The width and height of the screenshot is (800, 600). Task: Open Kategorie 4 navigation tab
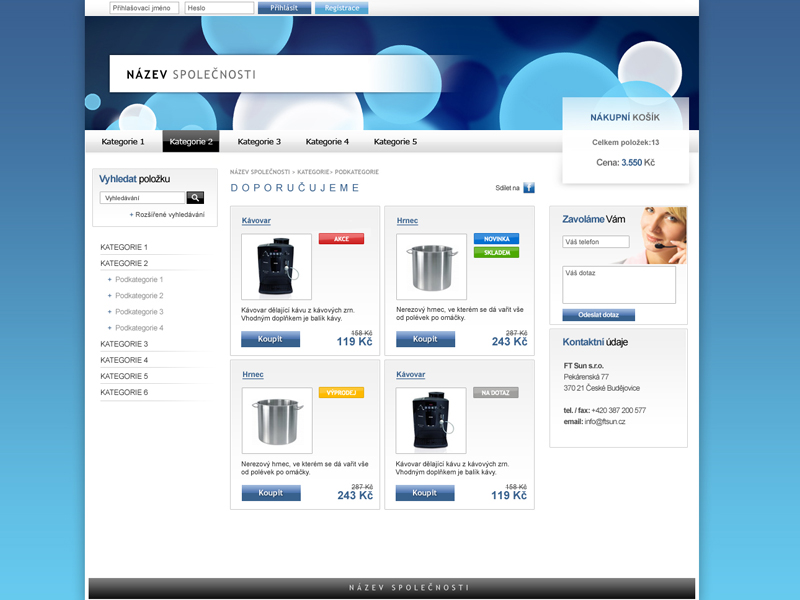pos(327,142)
